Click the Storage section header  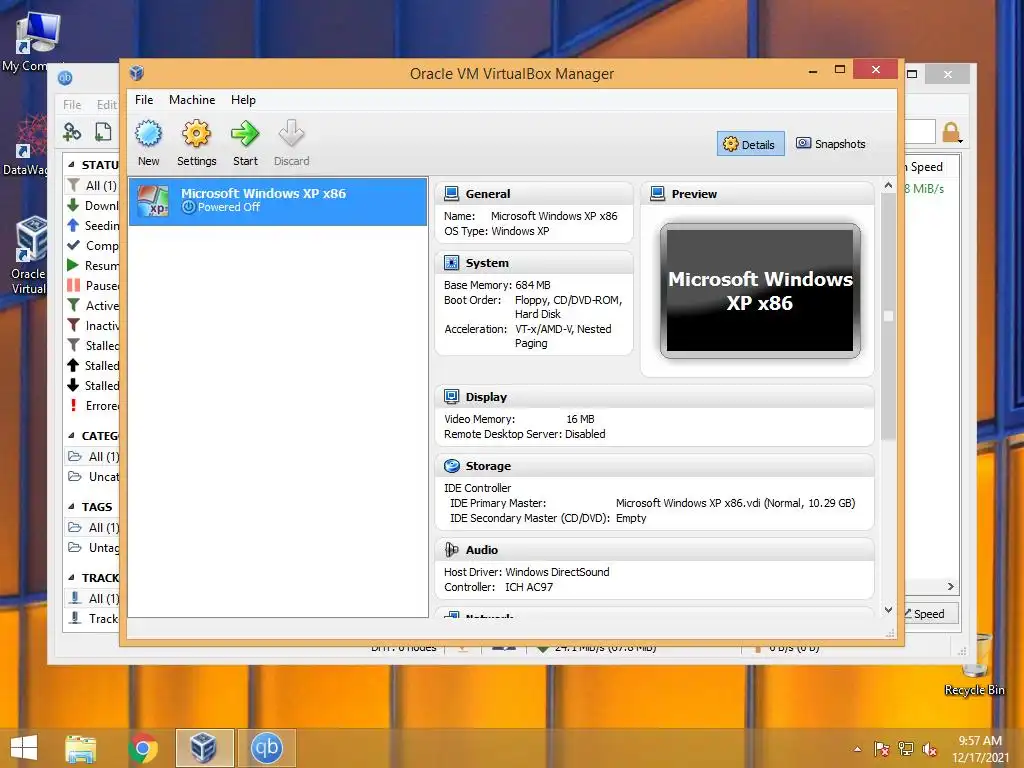[654, 466]
